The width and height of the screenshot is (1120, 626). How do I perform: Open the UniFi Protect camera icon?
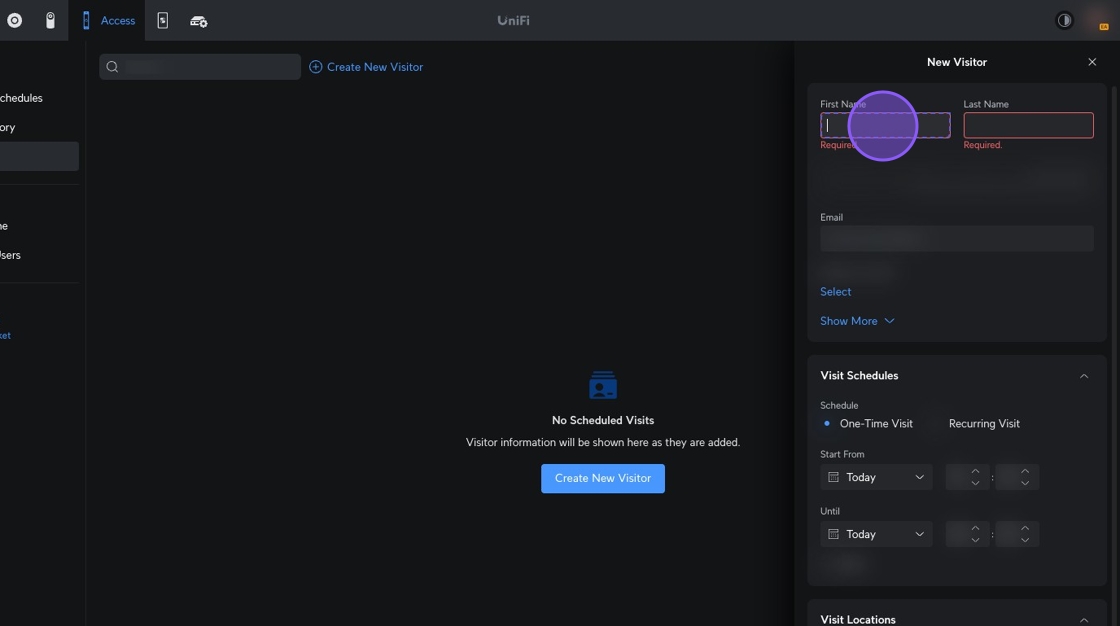click(x=50, y=20)
